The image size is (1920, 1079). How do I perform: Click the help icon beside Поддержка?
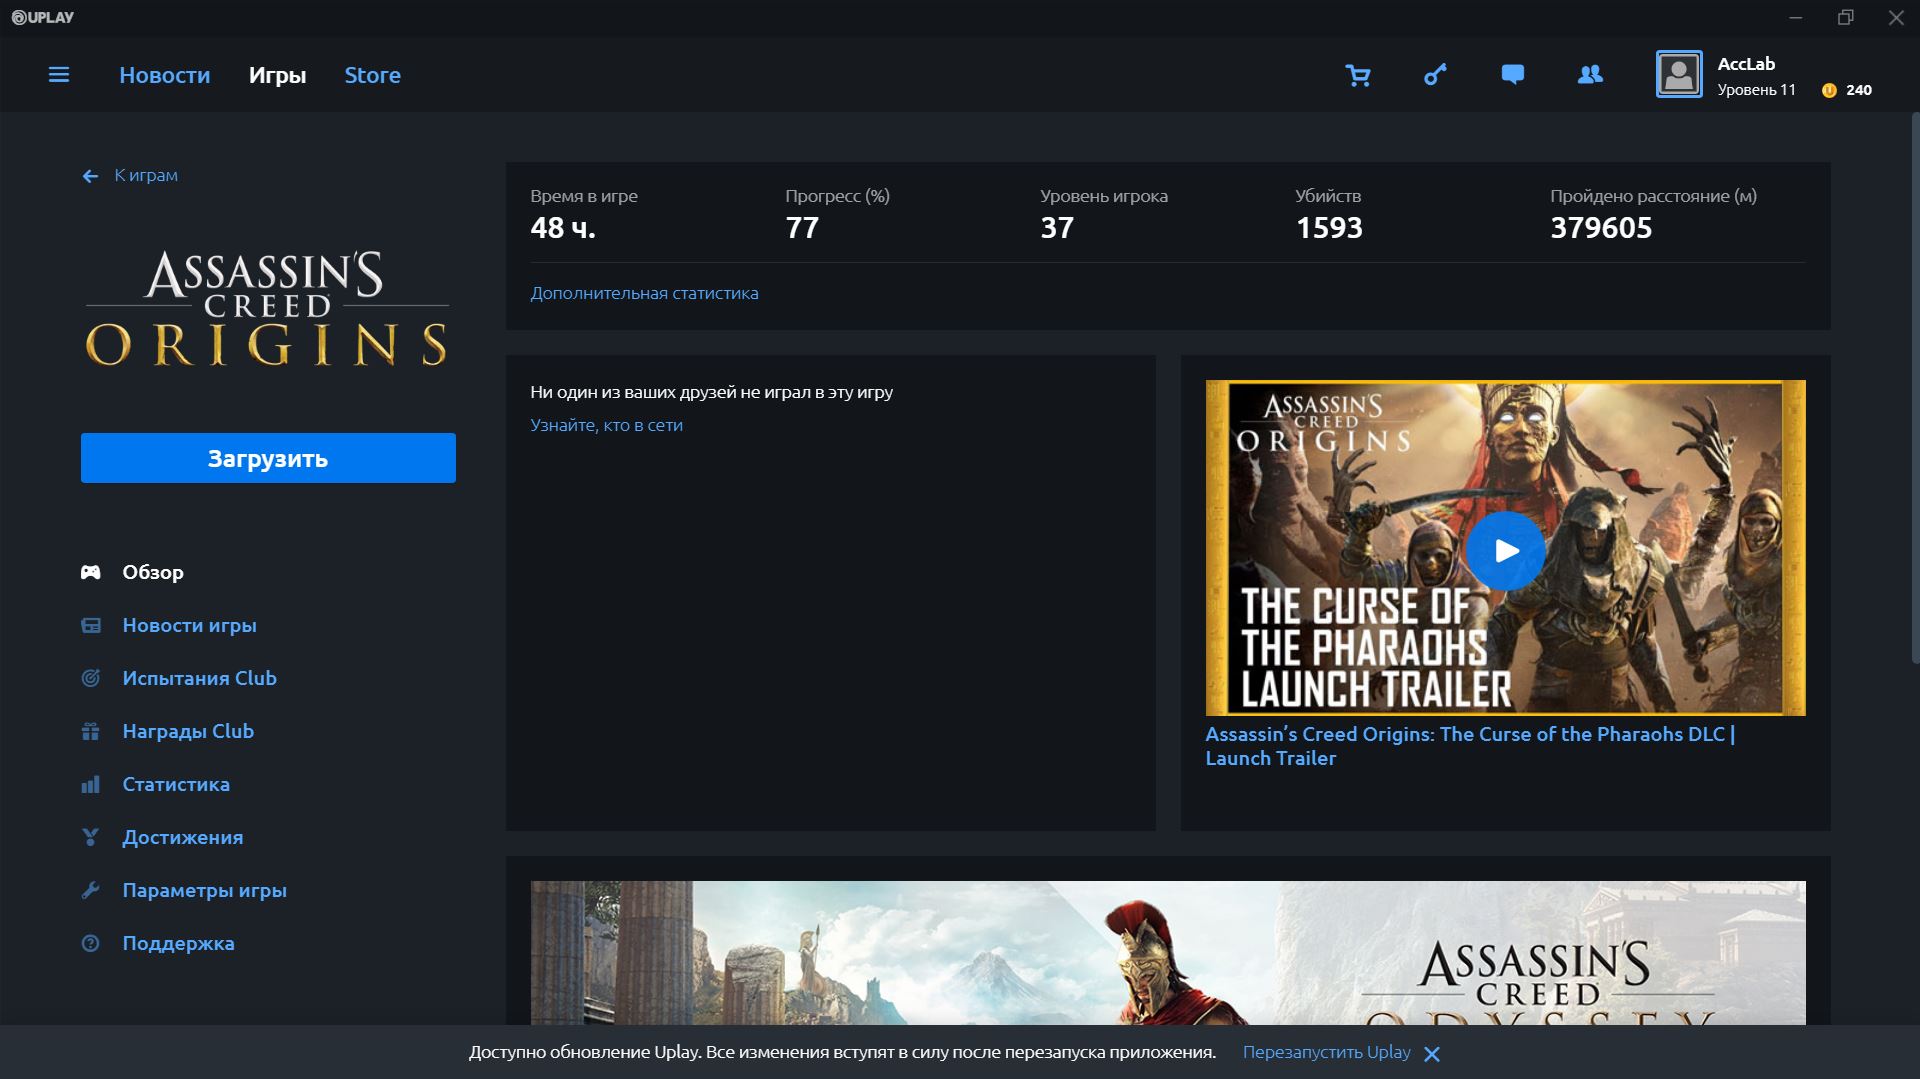pos(91,943)
